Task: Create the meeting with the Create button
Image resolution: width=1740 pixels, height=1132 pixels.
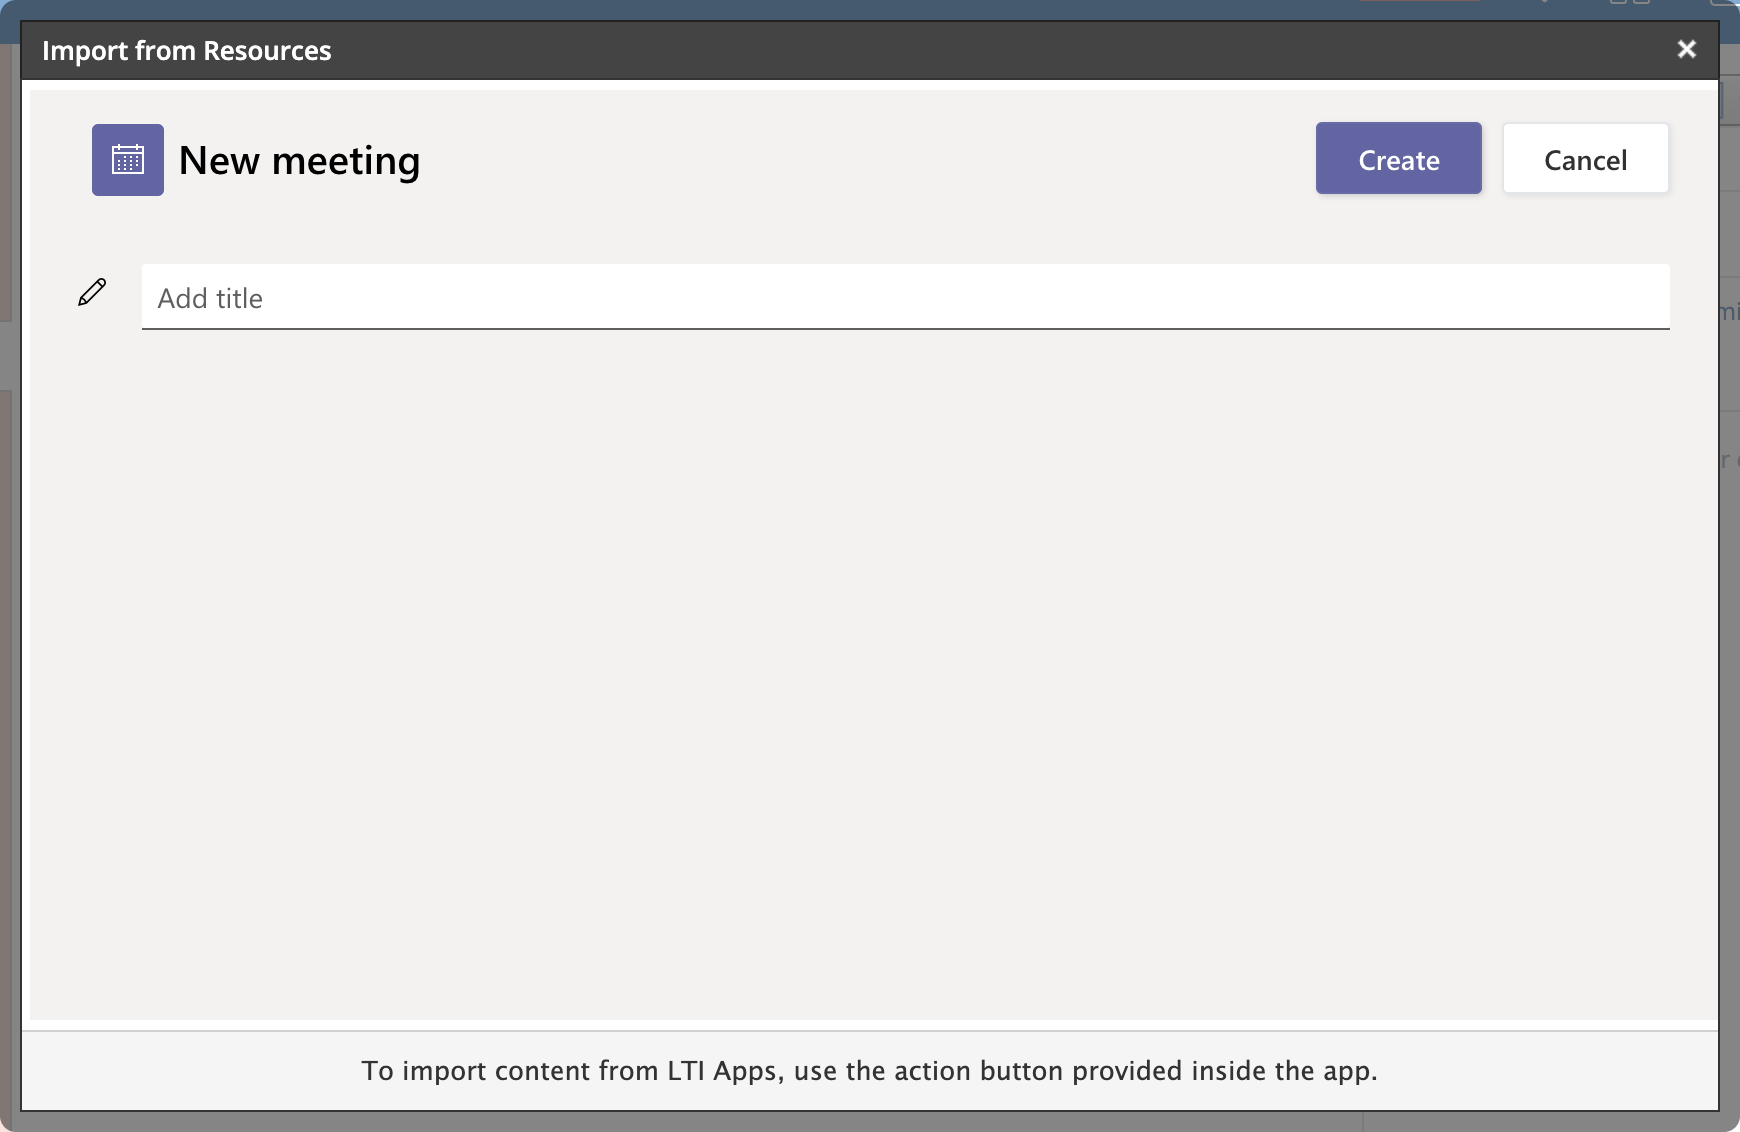Action: pos(1398,159)
